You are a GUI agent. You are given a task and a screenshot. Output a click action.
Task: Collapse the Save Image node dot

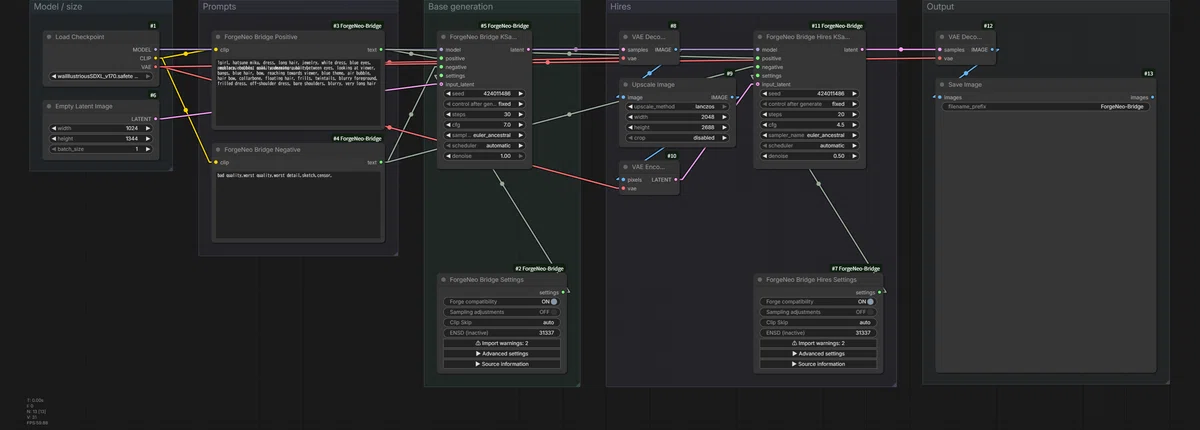(941, 85)
